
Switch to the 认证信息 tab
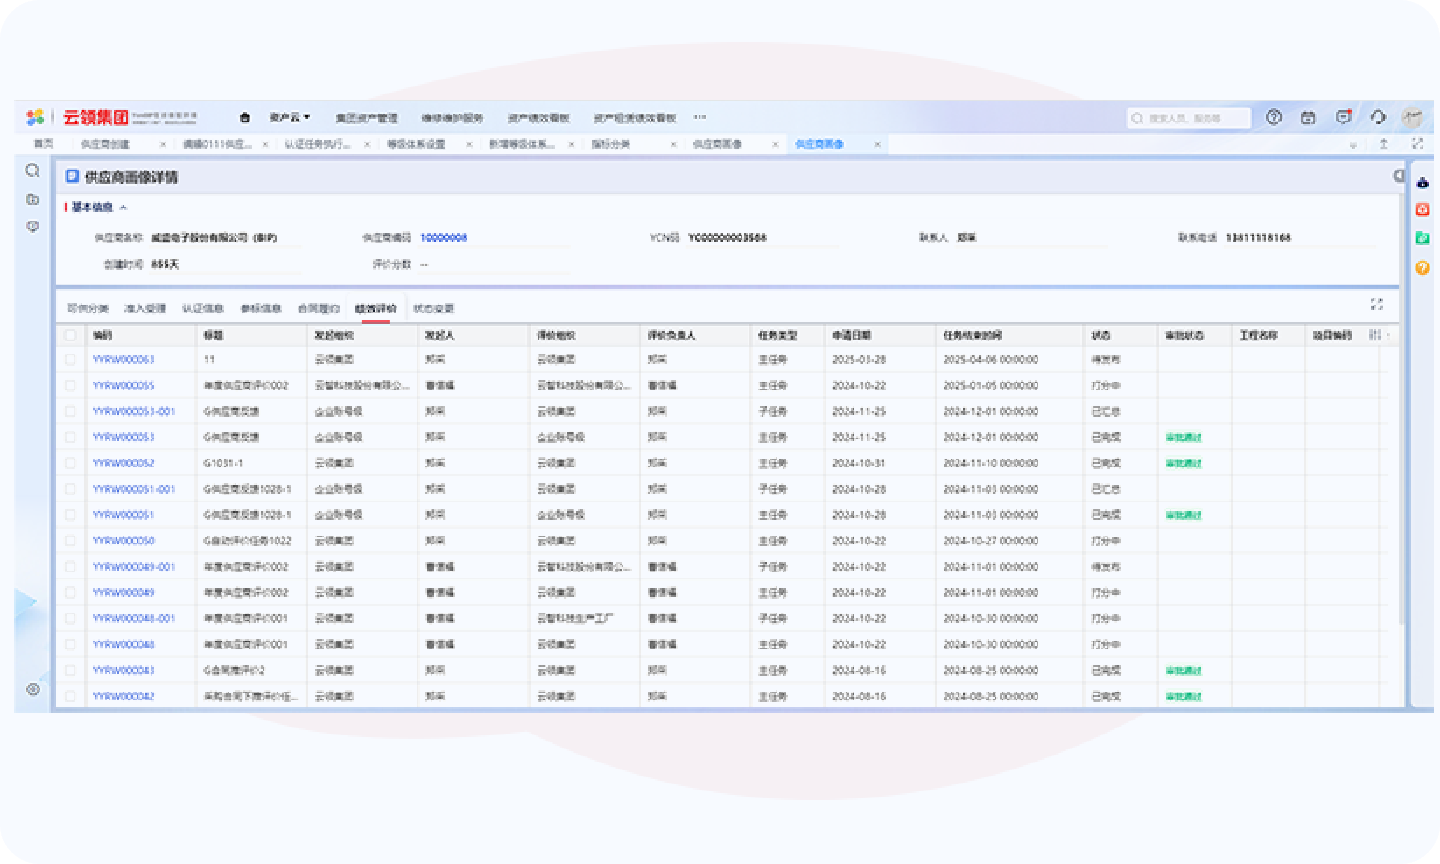(x=202, y=309)
